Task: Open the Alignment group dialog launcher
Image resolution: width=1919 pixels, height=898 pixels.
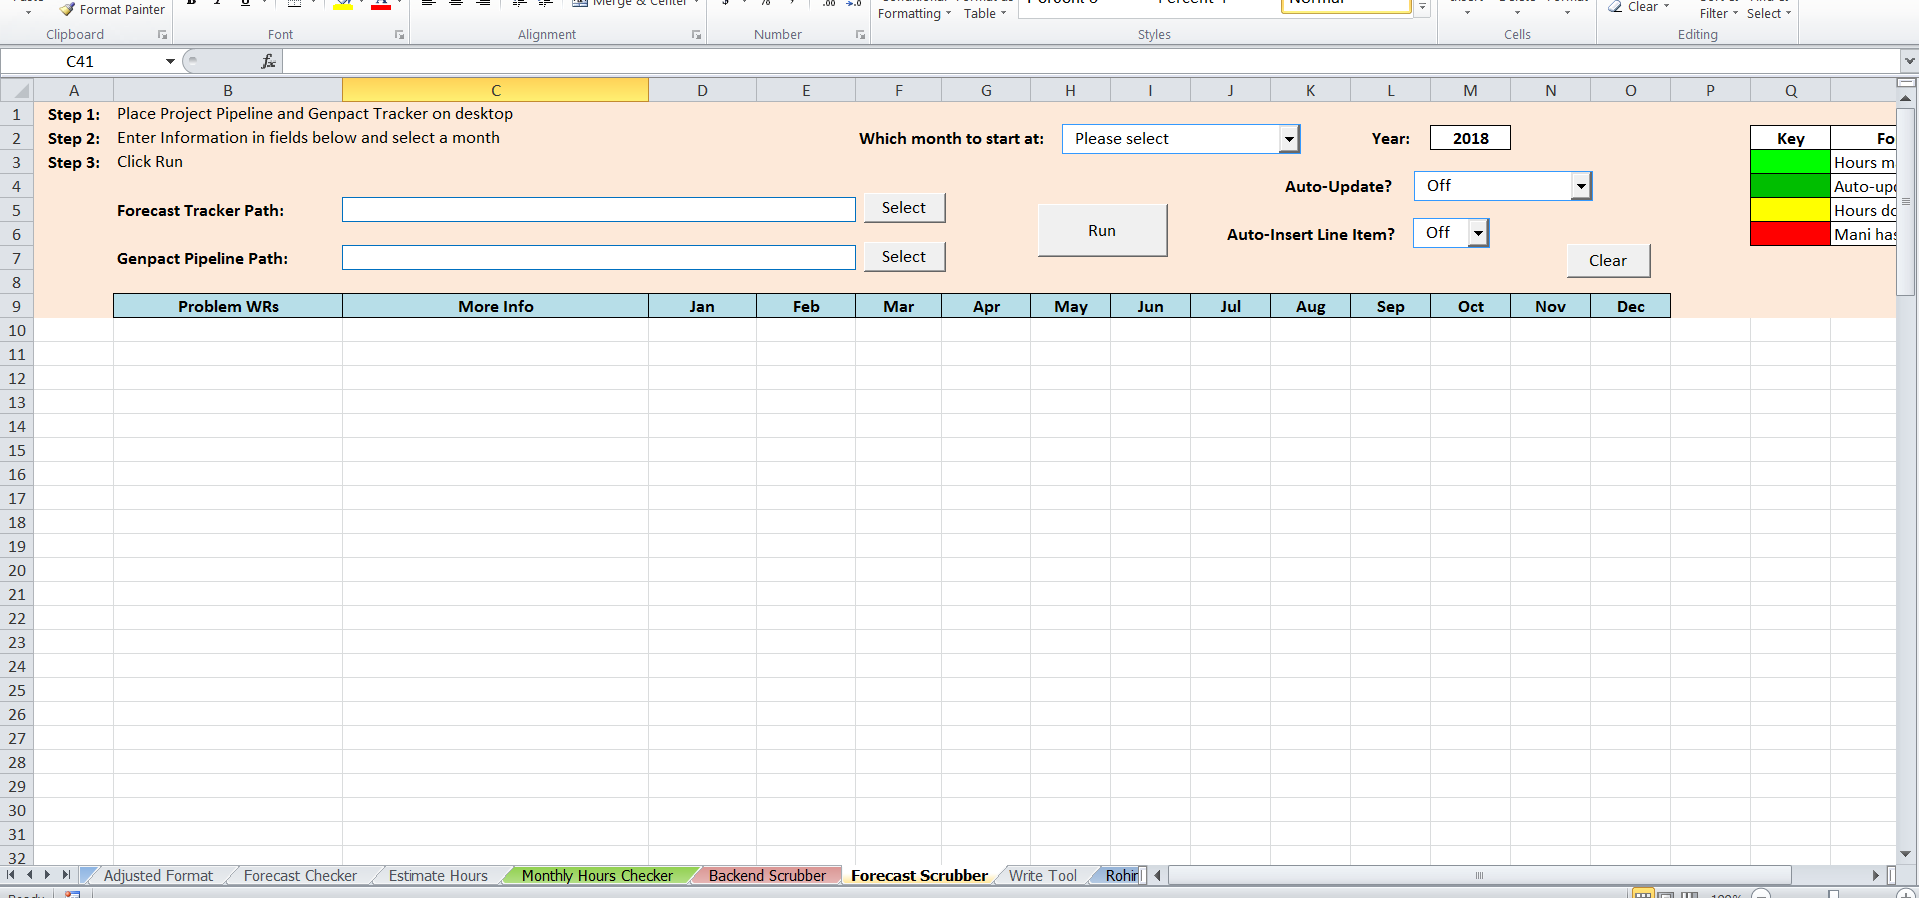Action: click(x=696, y=35)
